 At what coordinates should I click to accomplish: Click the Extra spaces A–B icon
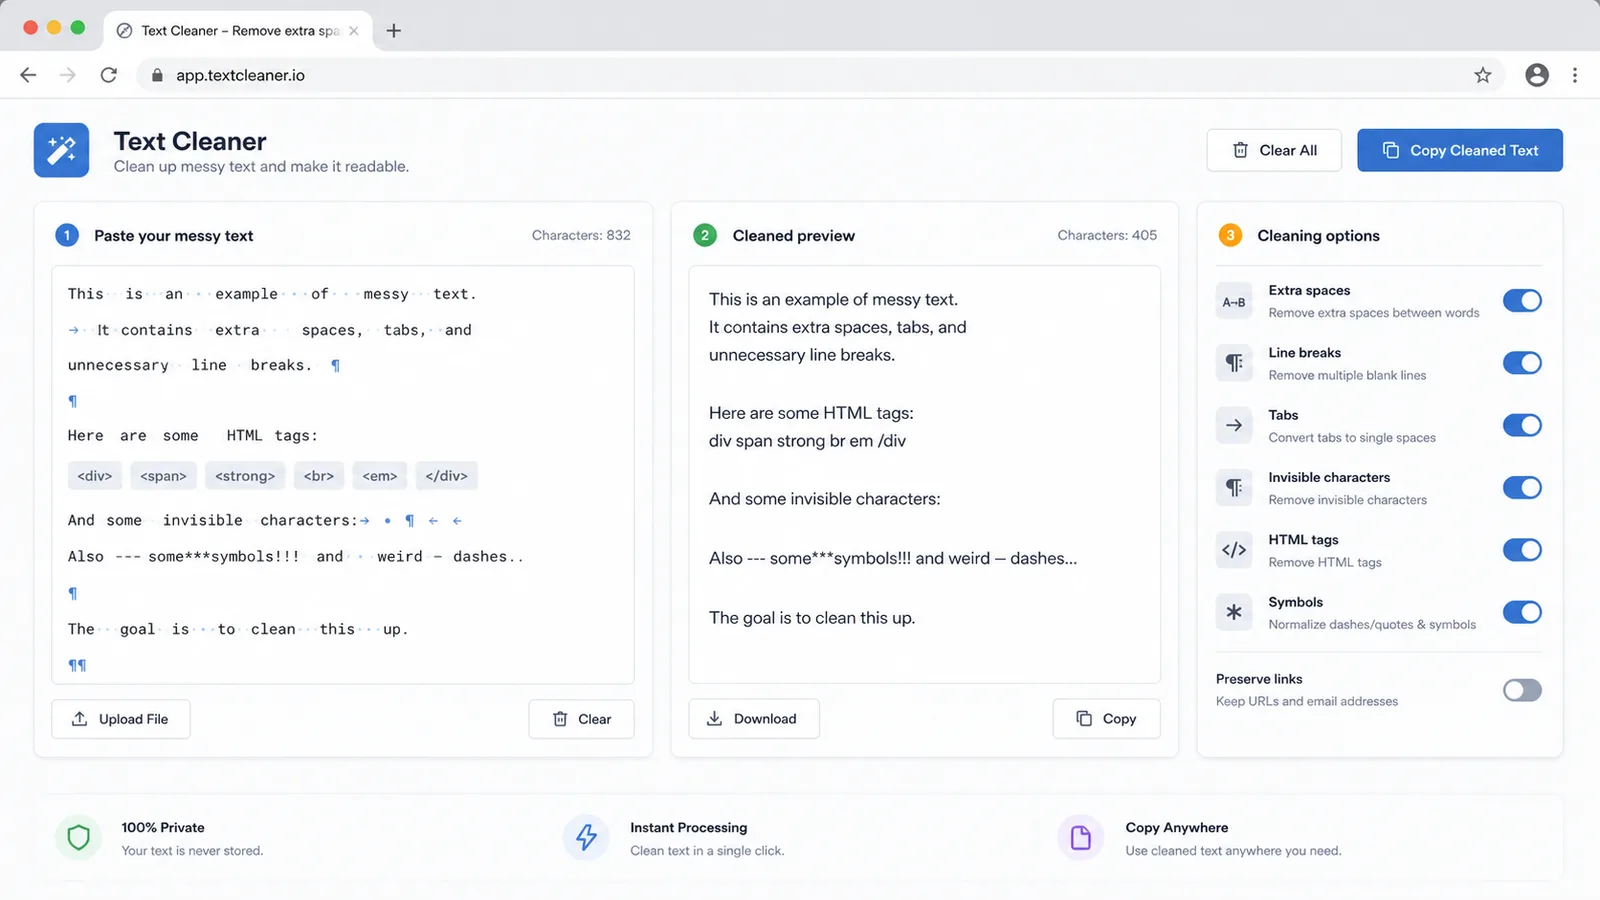point(1234,301)
